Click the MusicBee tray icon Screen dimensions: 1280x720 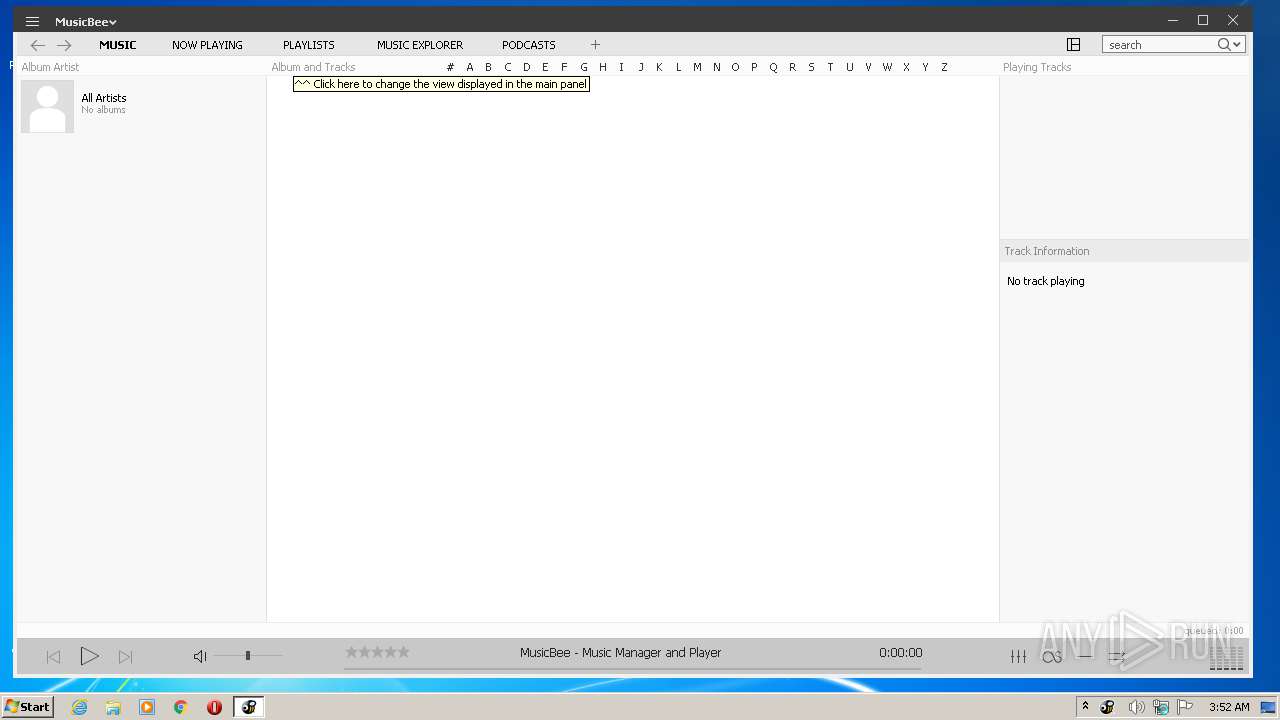click(x=1107, y=707)
